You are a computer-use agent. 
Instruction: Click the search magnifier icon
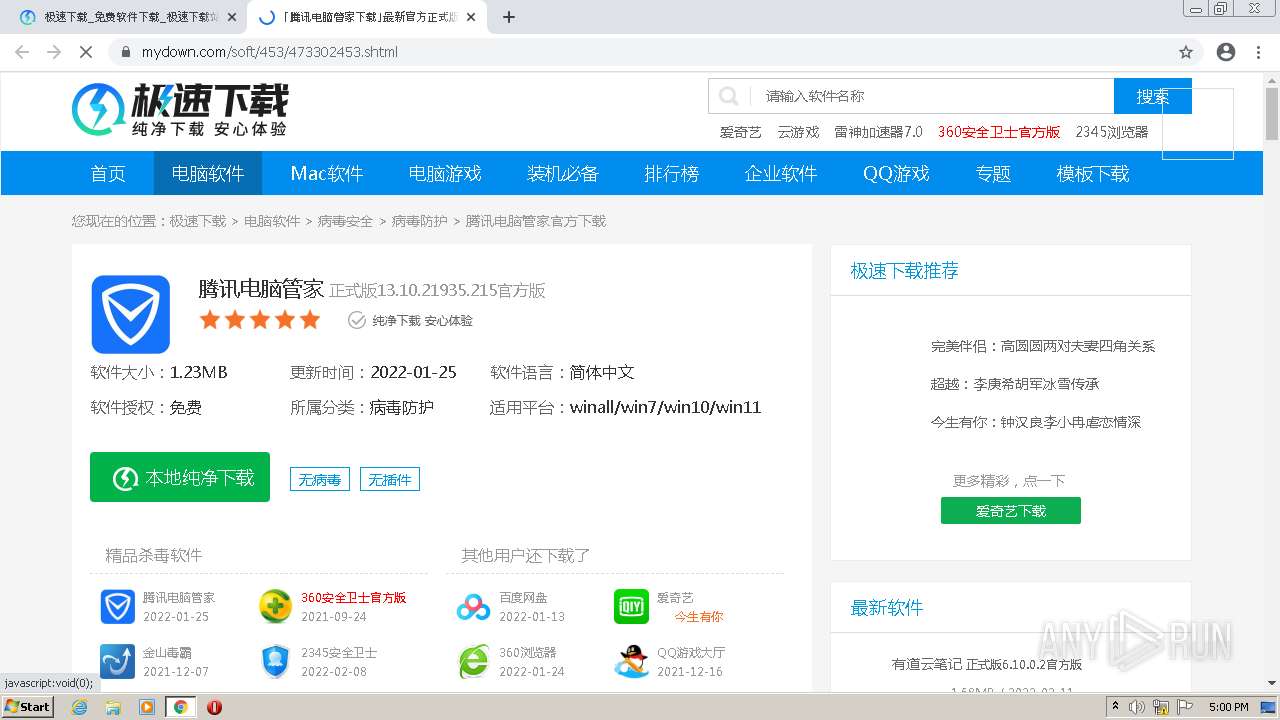tap(729, 96)
